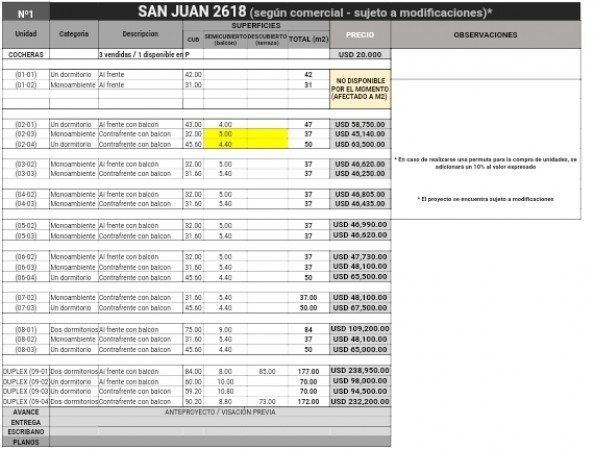Select the 'DESCUBIERTO (terraza)' sub-header
Image resolution: width=594 pixels, height=450 pixels.
pos(267,39)
